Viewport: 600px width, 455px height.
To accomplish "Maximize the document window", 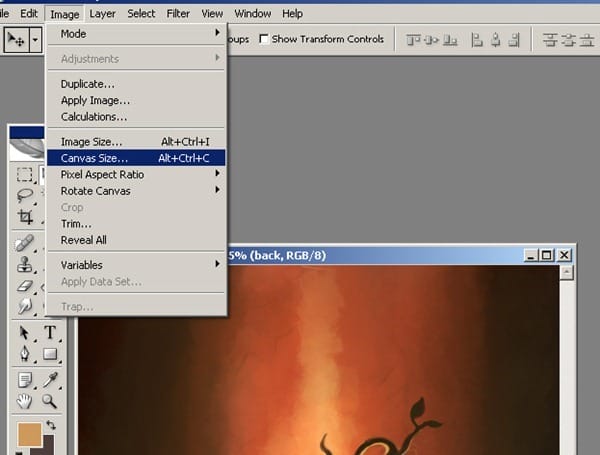I will [x=547, y=255].
